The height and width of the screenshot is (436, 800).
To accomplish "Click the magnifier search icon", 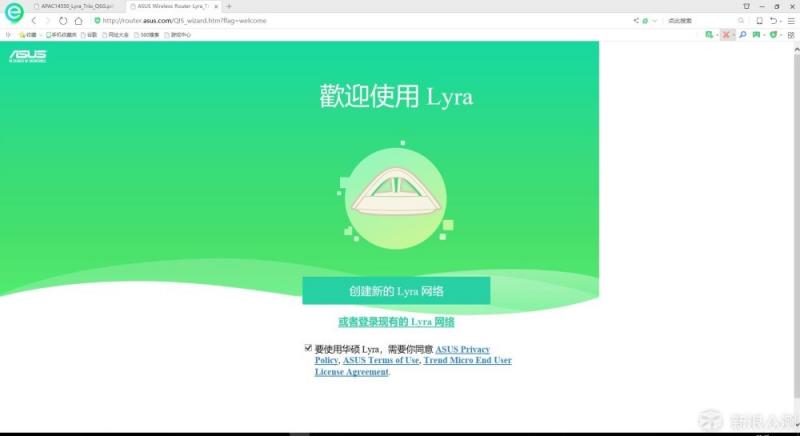I will point(741,21).
